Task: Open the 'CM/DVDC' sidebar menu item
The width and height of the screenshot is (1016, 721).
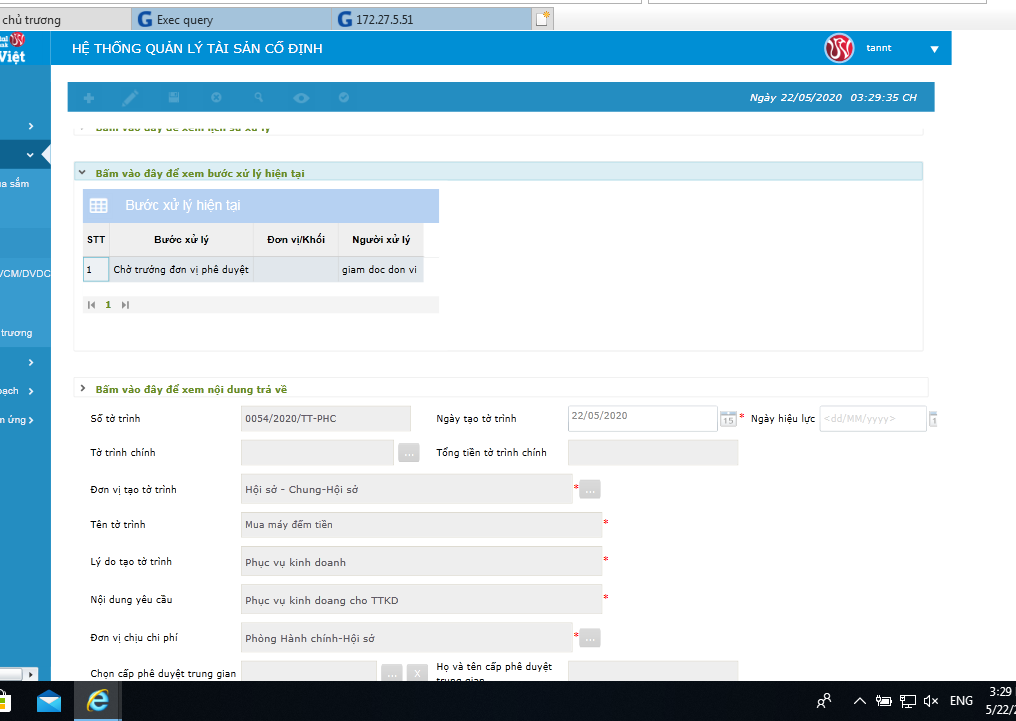Action: coord(25,273)
